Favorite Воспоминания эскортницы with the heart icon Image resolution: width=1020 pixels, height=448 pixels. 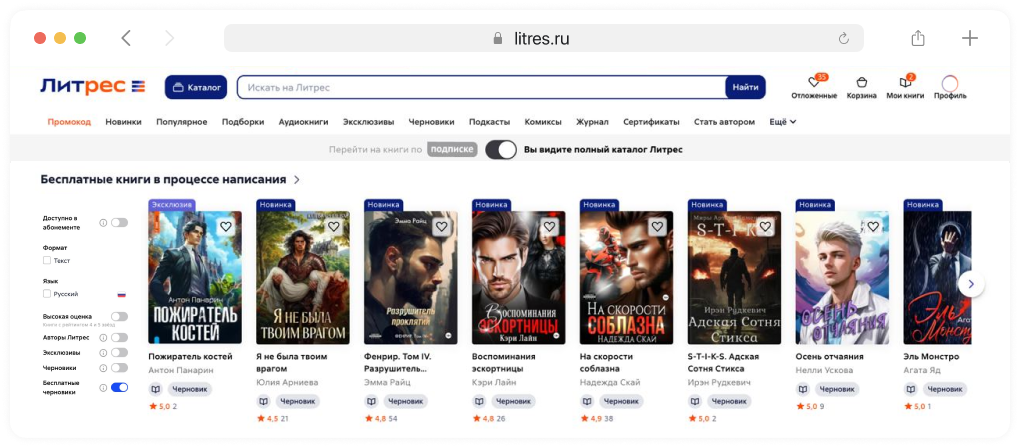(x=550, y=226)
